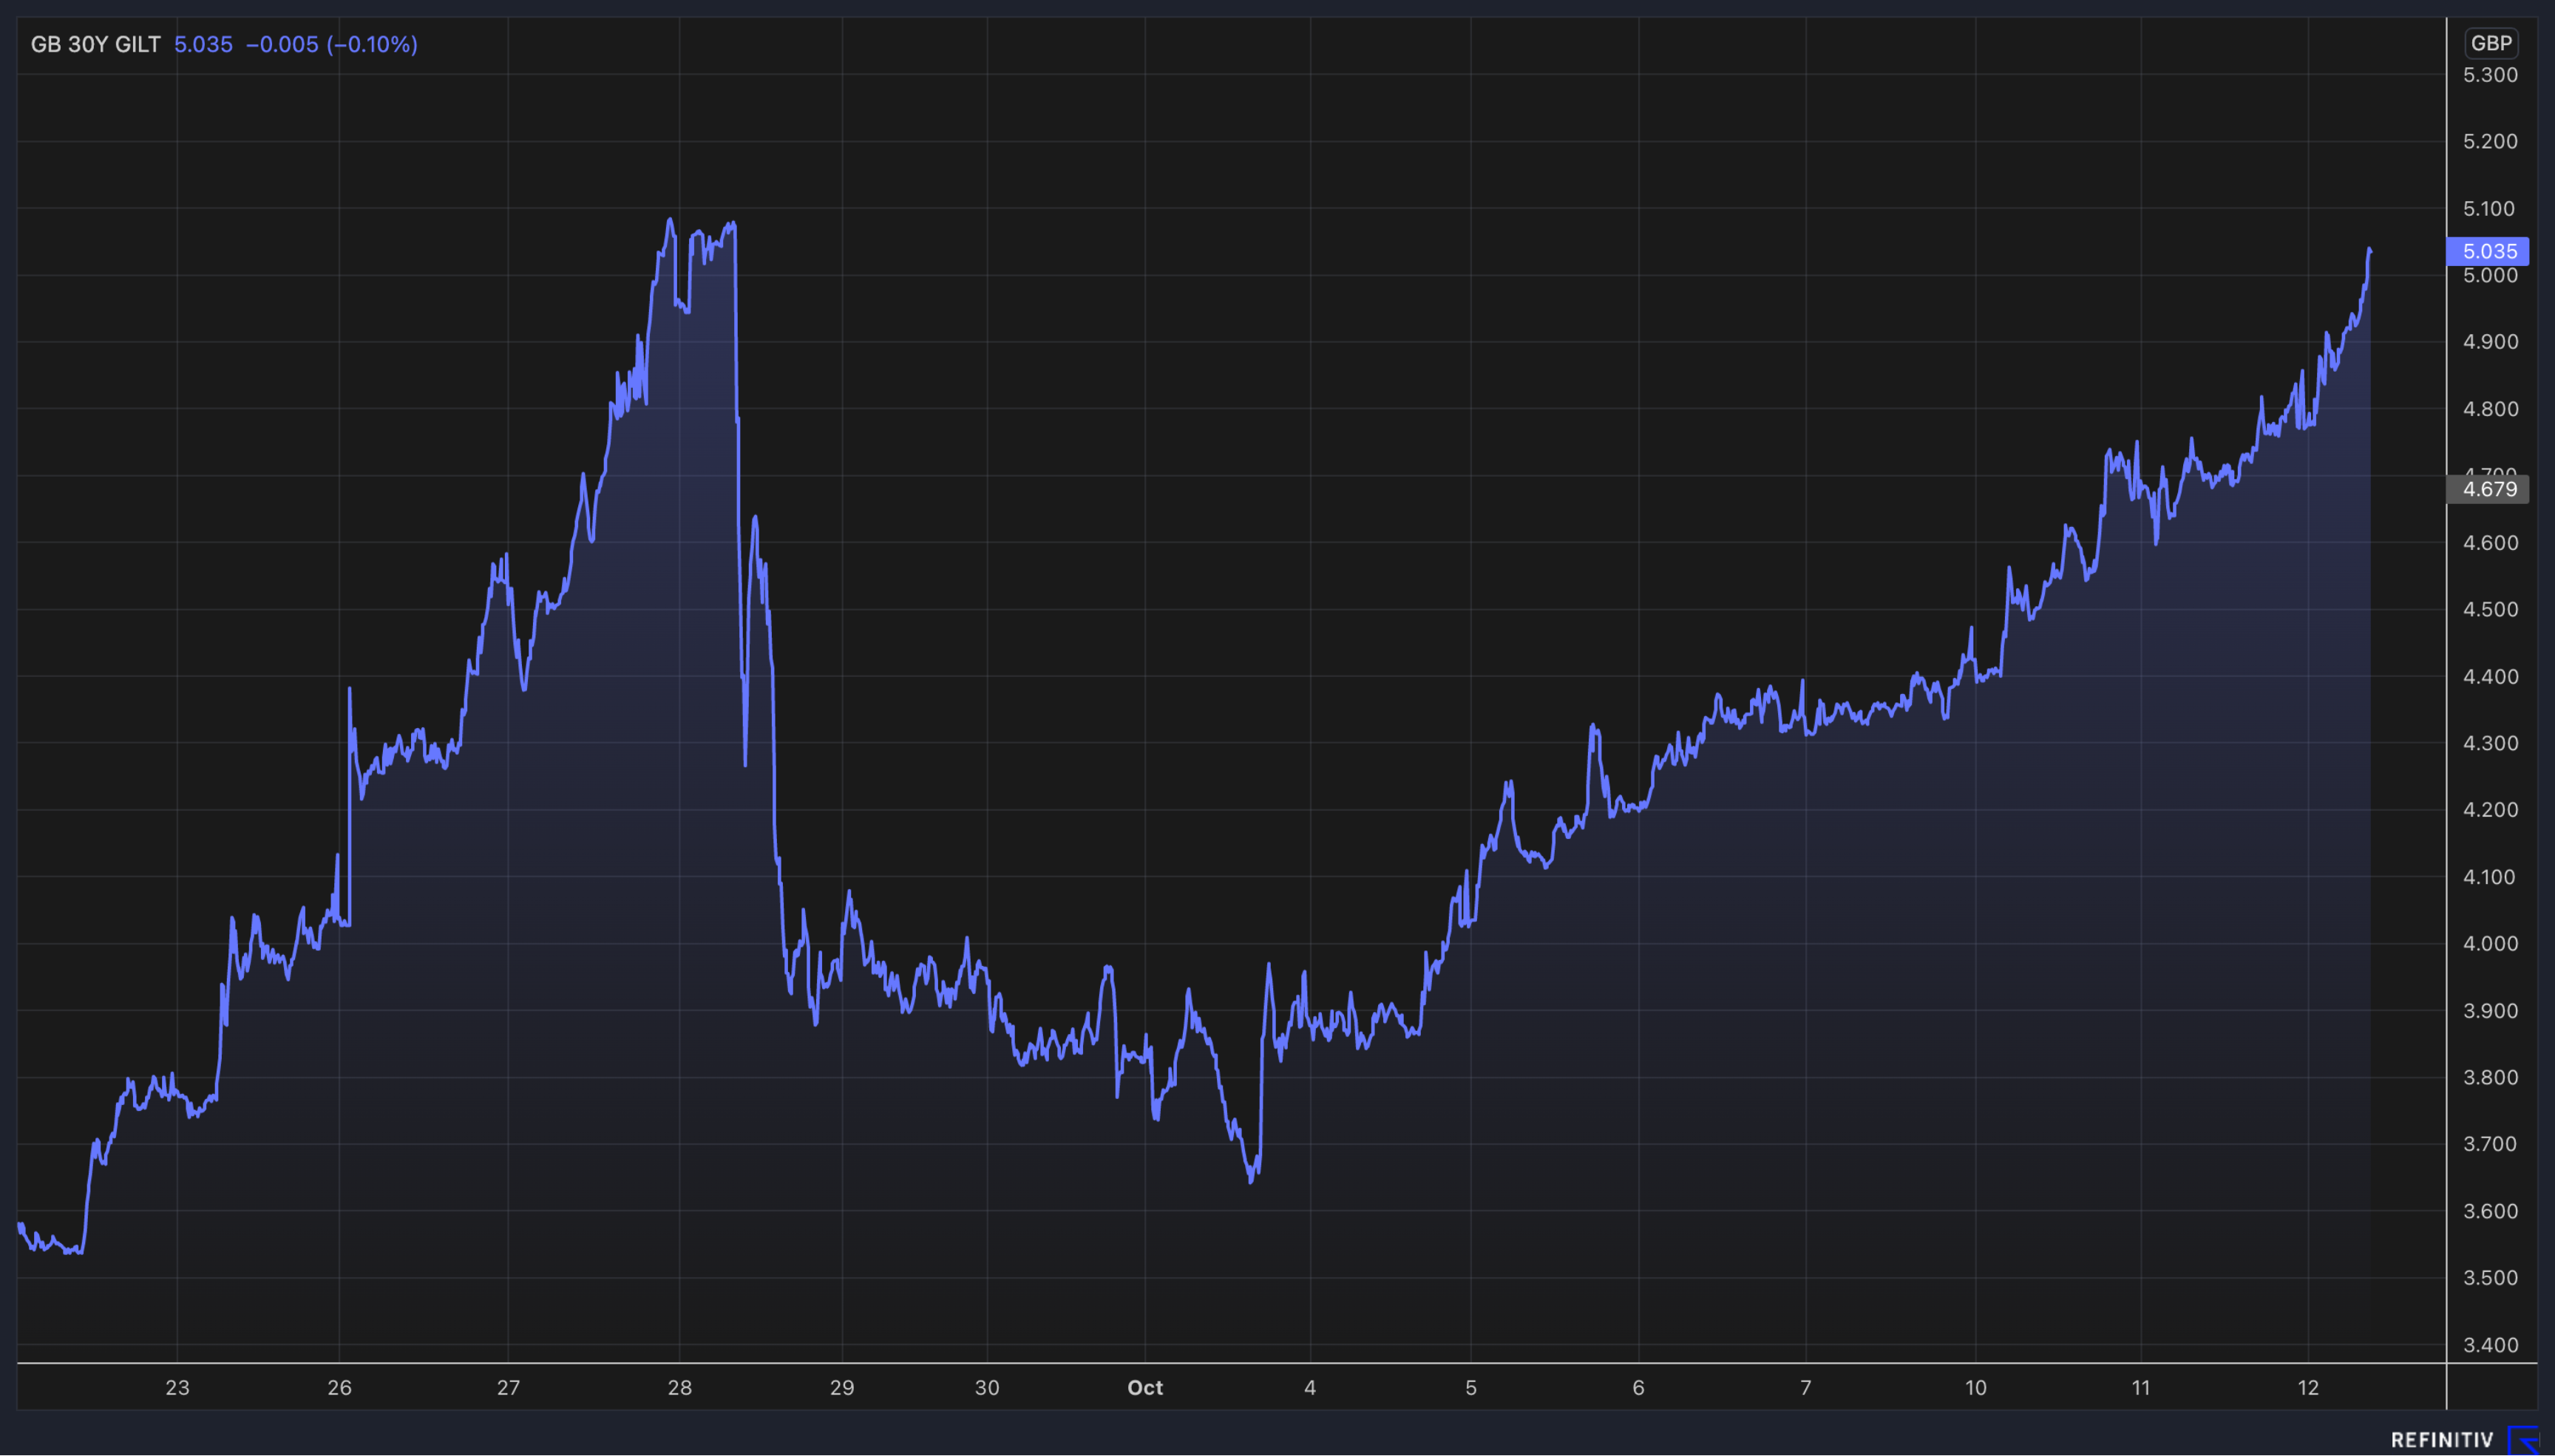Click the 29 date label on time axis
Viewport: 2555px width, 1456px height.
pos(842,1388)
